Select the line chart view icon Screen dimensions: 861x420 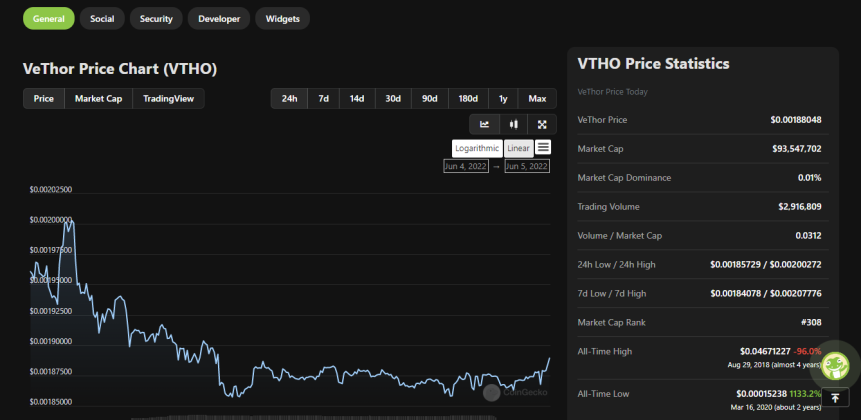point(484,125)
